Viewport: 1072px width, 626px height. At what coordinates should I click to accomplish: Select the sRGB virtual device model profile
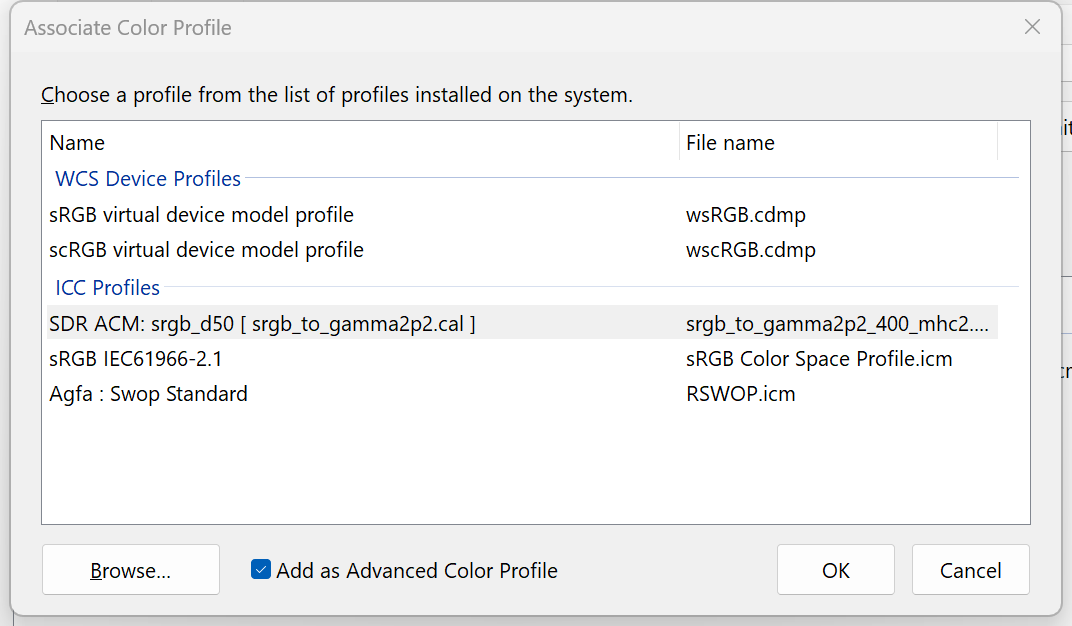click(x=201, y=214)
